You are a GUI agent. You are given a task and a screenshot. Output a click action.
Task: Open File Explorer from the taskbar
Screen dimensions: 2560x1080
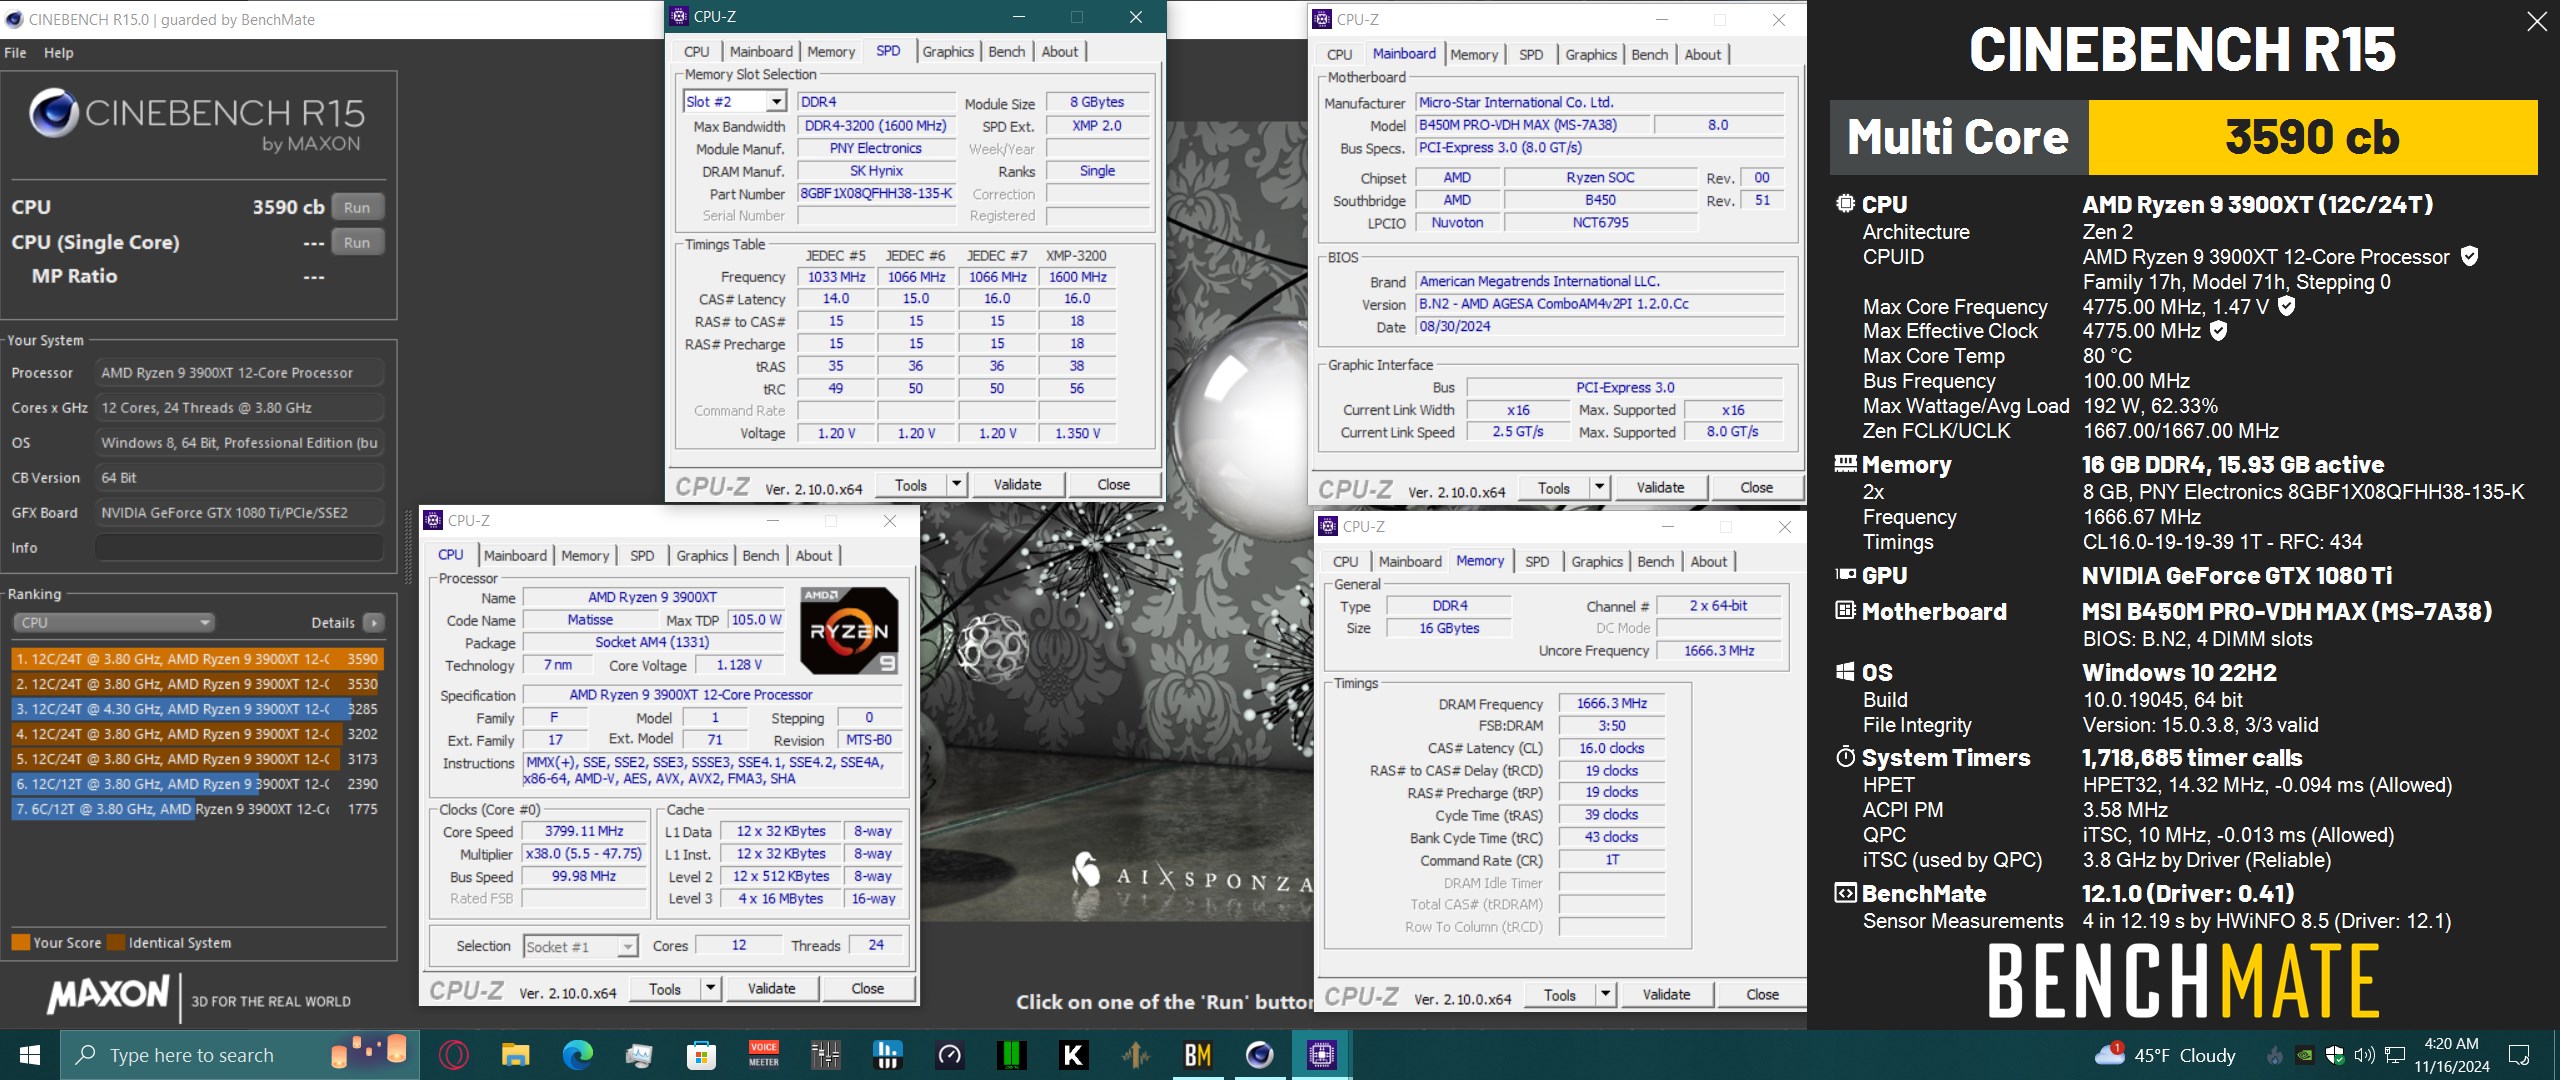(515, 1055)
